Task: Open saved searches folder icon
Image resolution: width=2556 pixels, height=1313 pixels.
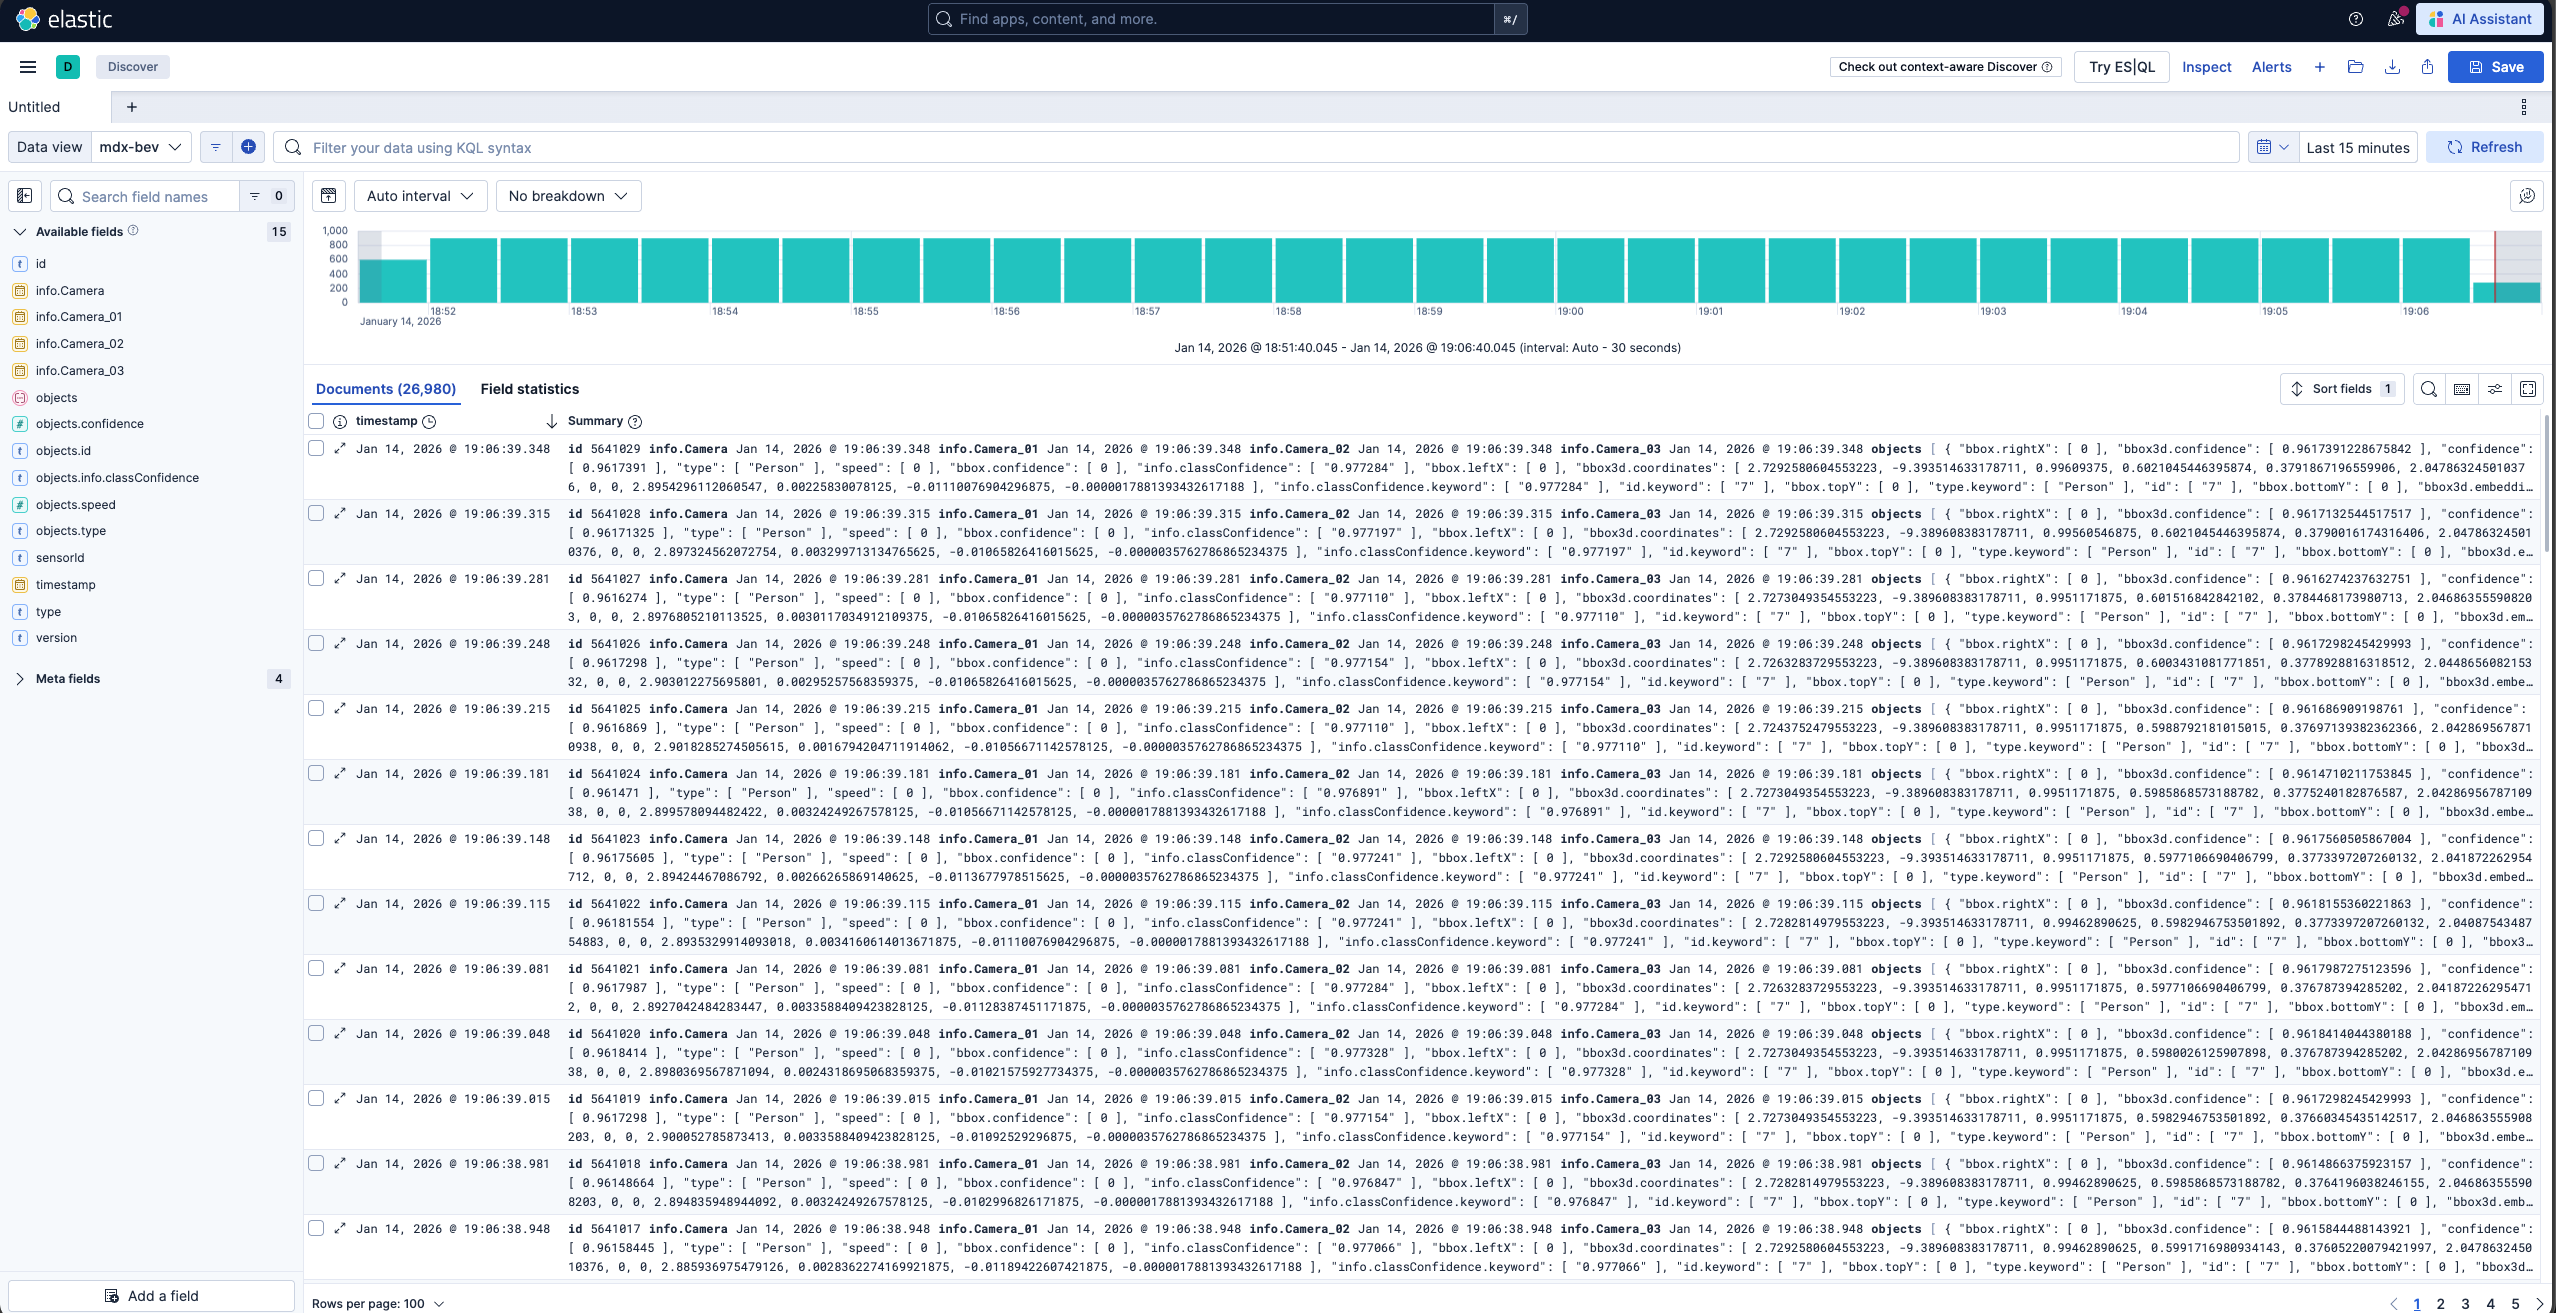Action: coord(2356,67)
